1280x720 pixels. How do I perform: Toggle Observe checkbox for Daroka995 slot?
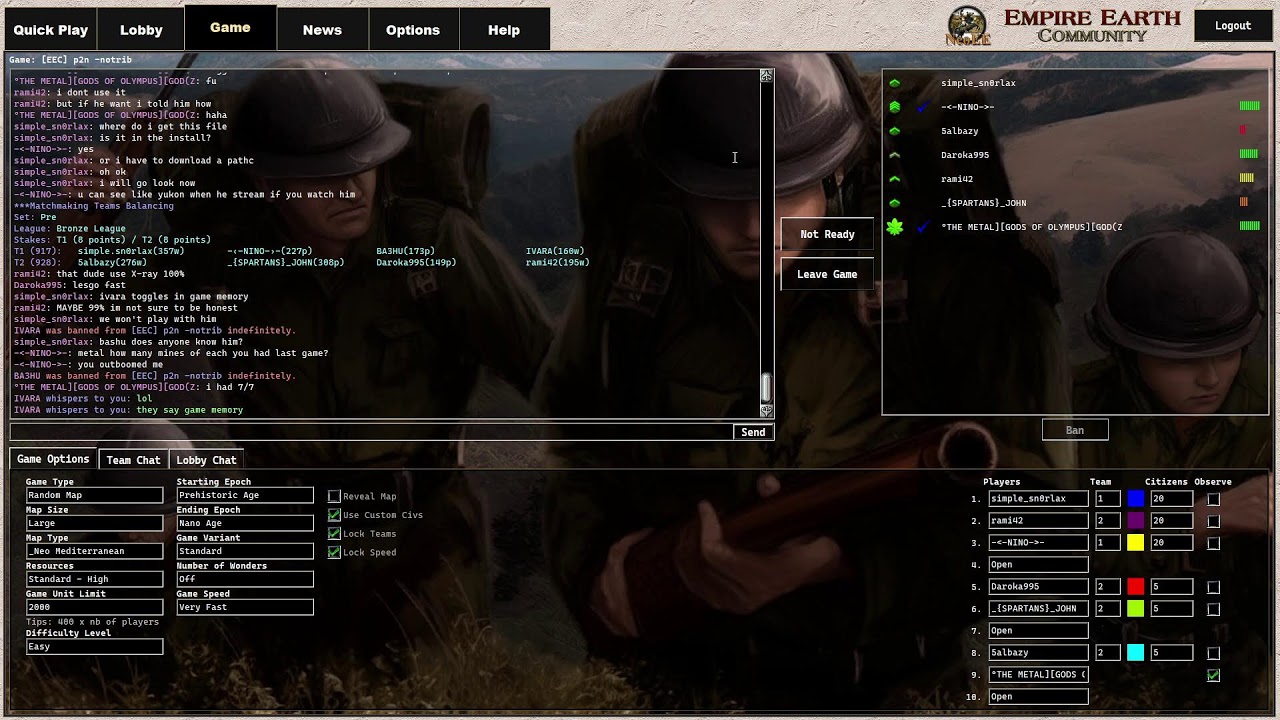click(x=1213, y=587)
